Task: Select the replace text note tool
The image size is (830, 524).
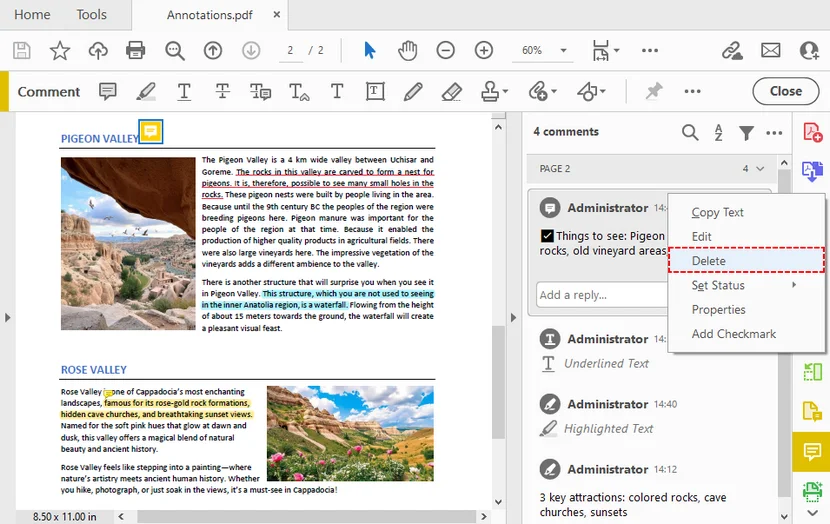Action: [260, 92]
